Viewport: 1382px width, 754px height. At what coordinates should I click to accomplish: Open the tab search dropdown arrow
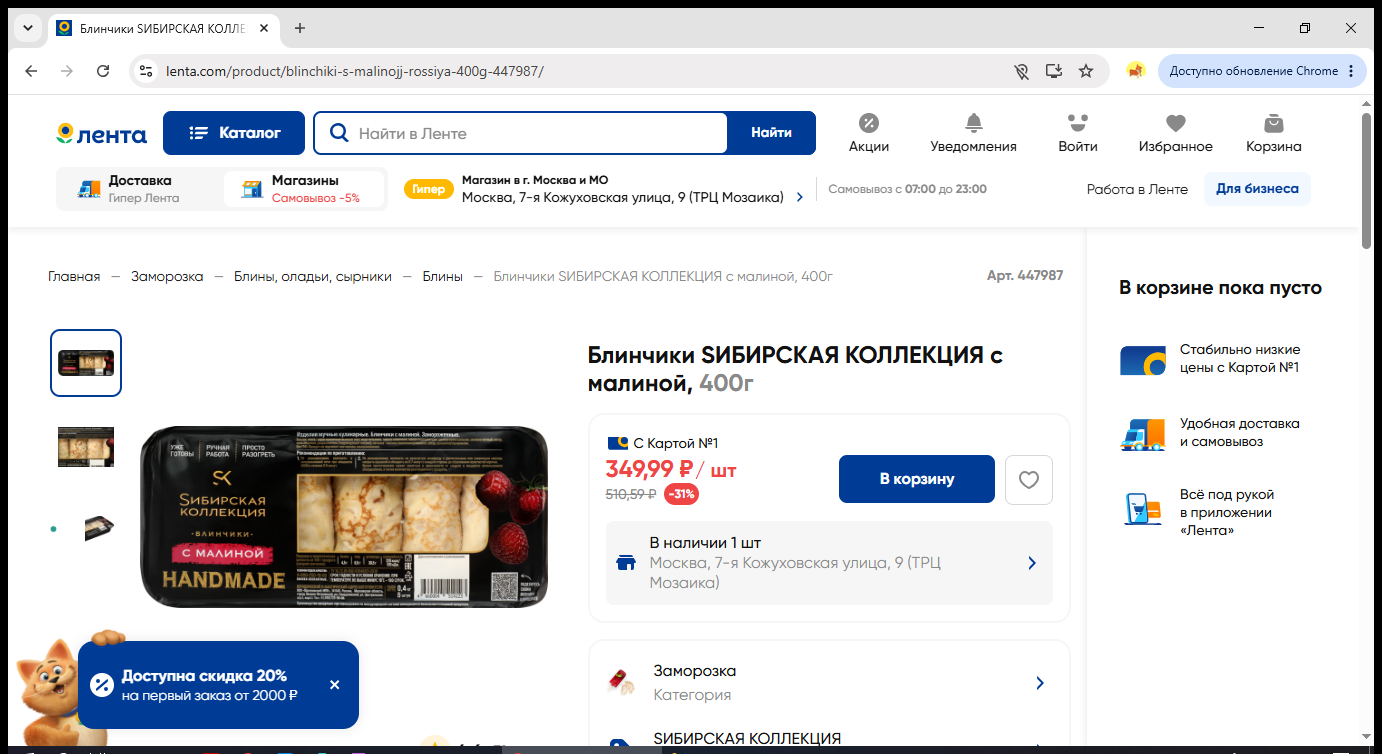click(x=27, y=28)
